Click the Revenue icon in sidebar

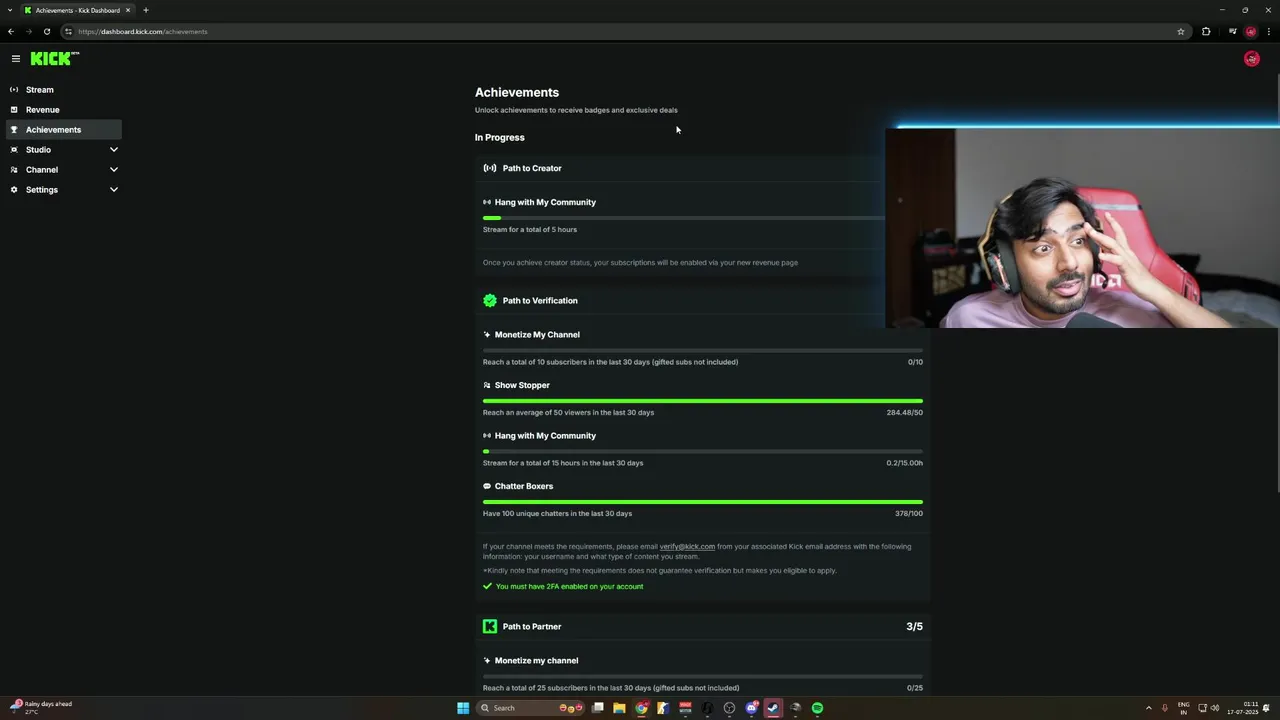14,110
